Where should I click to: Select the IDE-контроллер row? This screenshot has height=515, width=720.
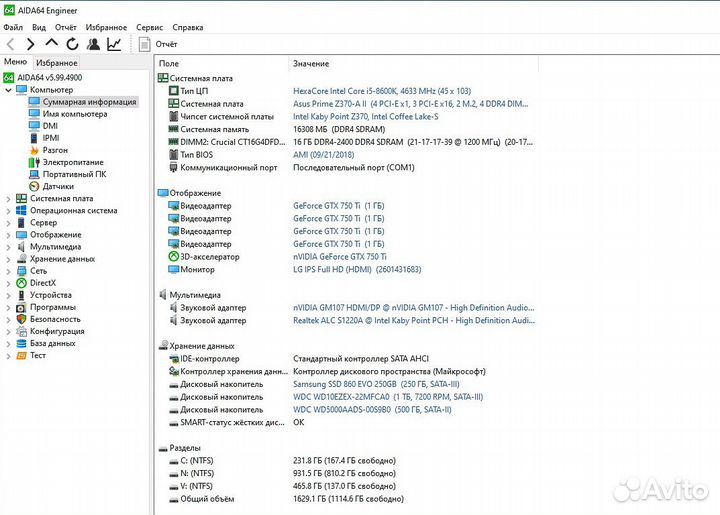pyautogui.click(x=347, y=358)
